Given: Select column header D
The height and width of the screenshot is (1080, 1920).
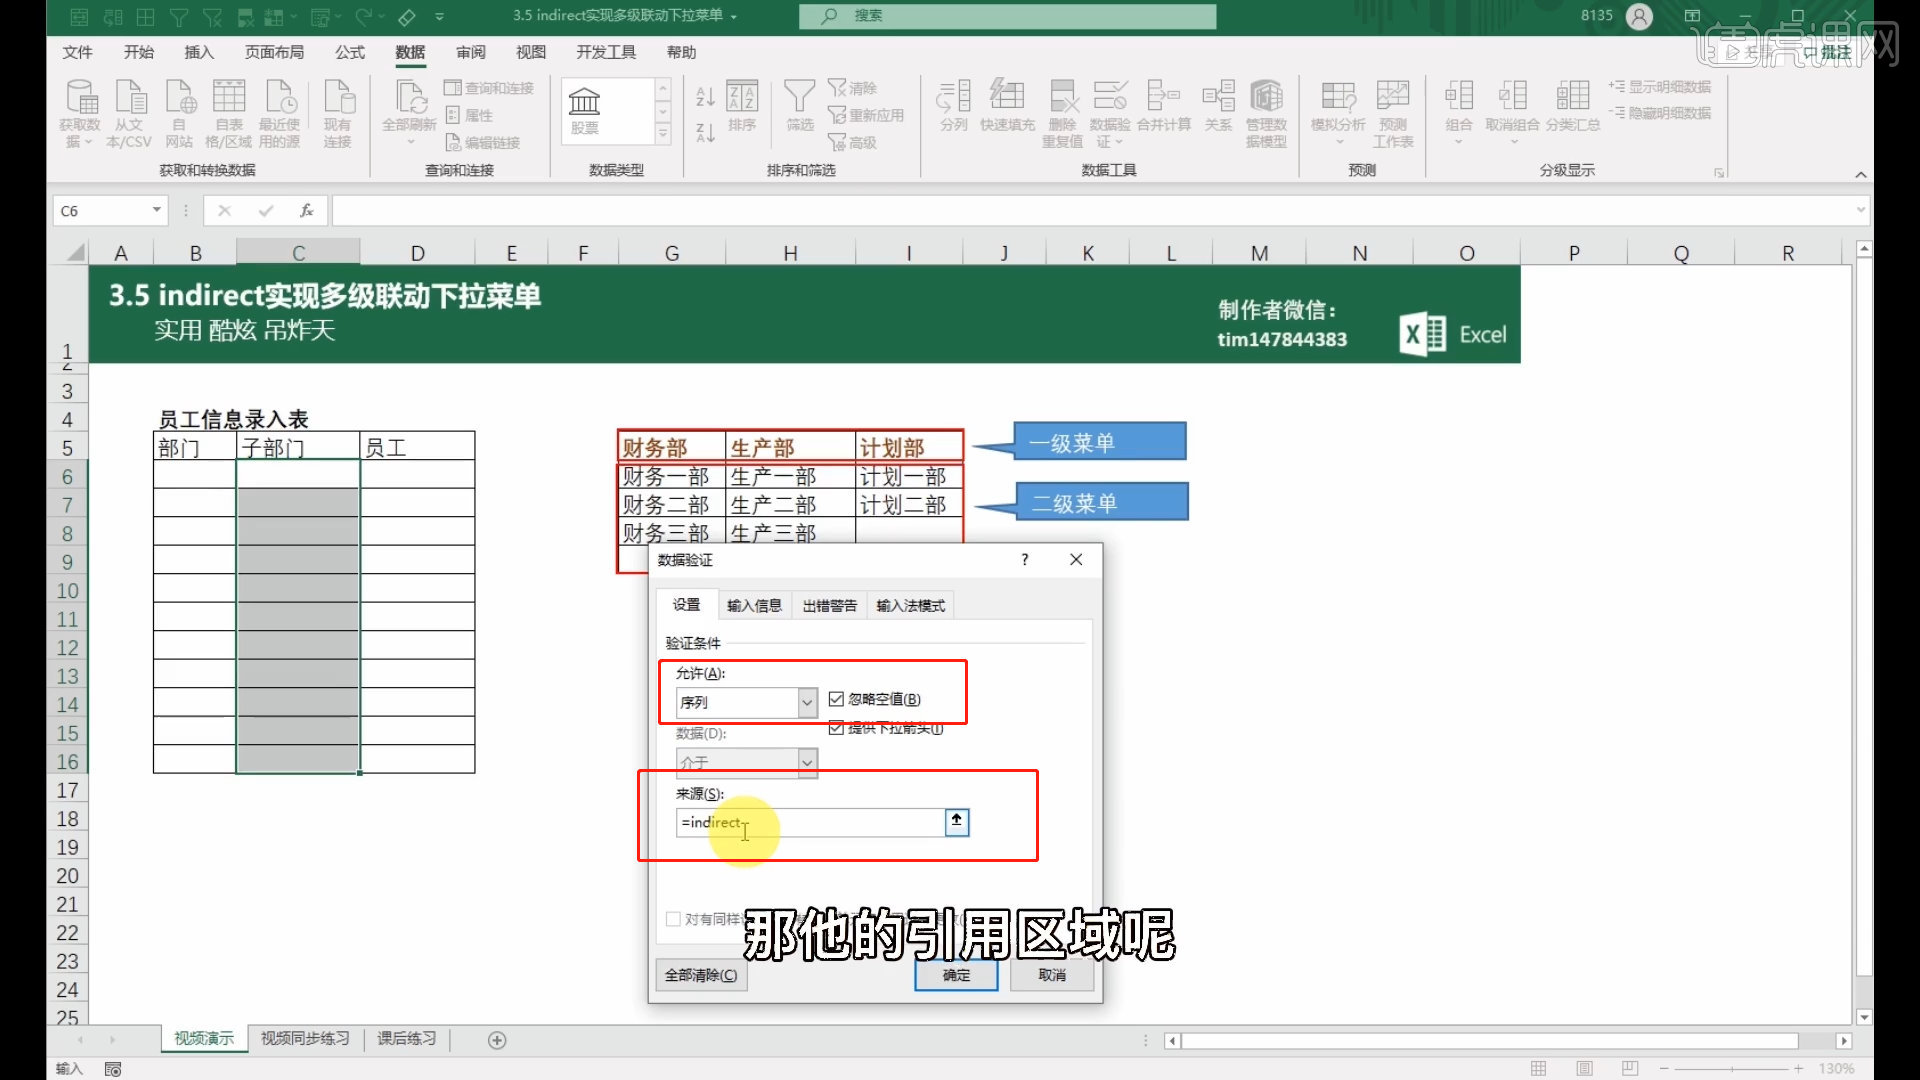Looking at the screenshot, I should 417,253.
